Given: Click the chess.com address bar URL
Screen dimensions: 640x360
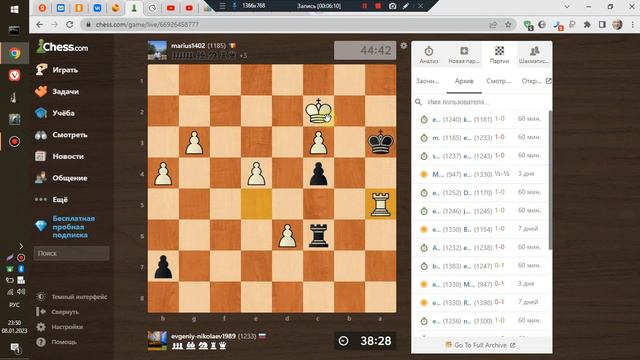Looking at the screenshot, I should coord(147,24).
